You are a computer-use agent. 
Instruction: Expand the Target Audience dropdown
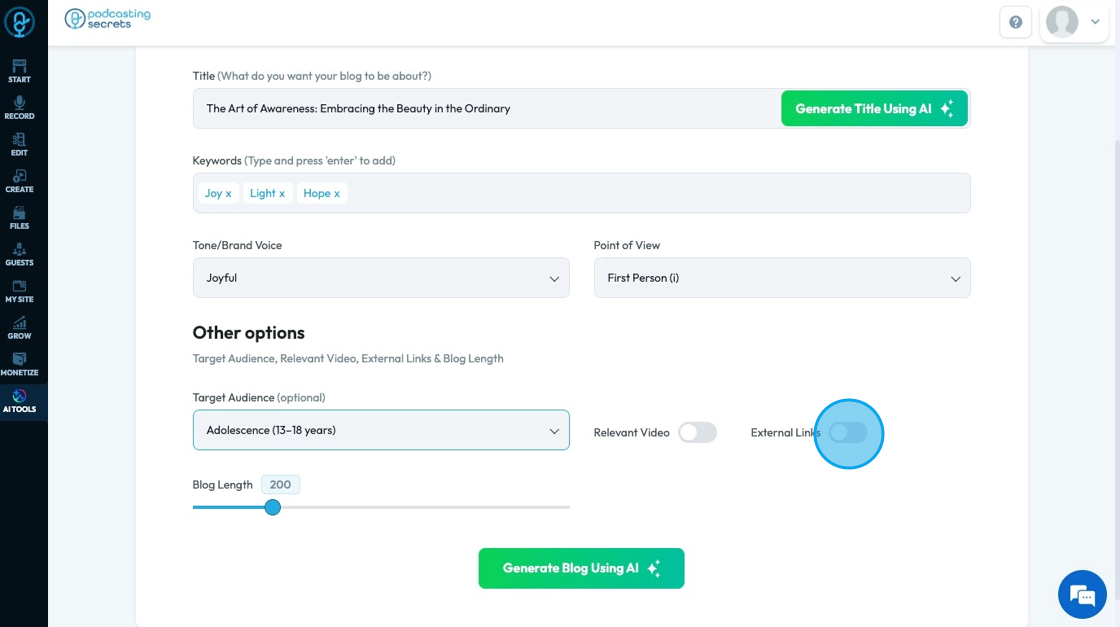pyautogui.click(x=381, y=430)
